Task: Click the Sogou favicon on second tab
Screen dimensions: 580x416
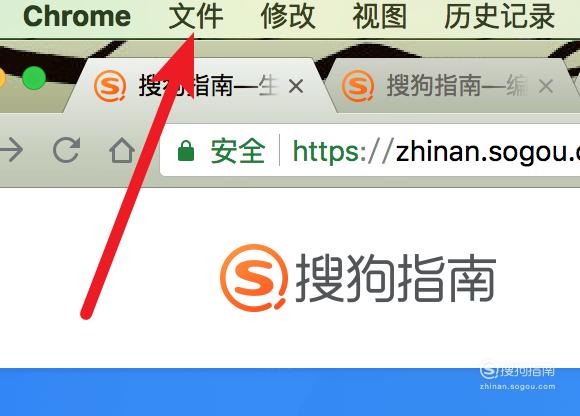Action: coord(358,86)
